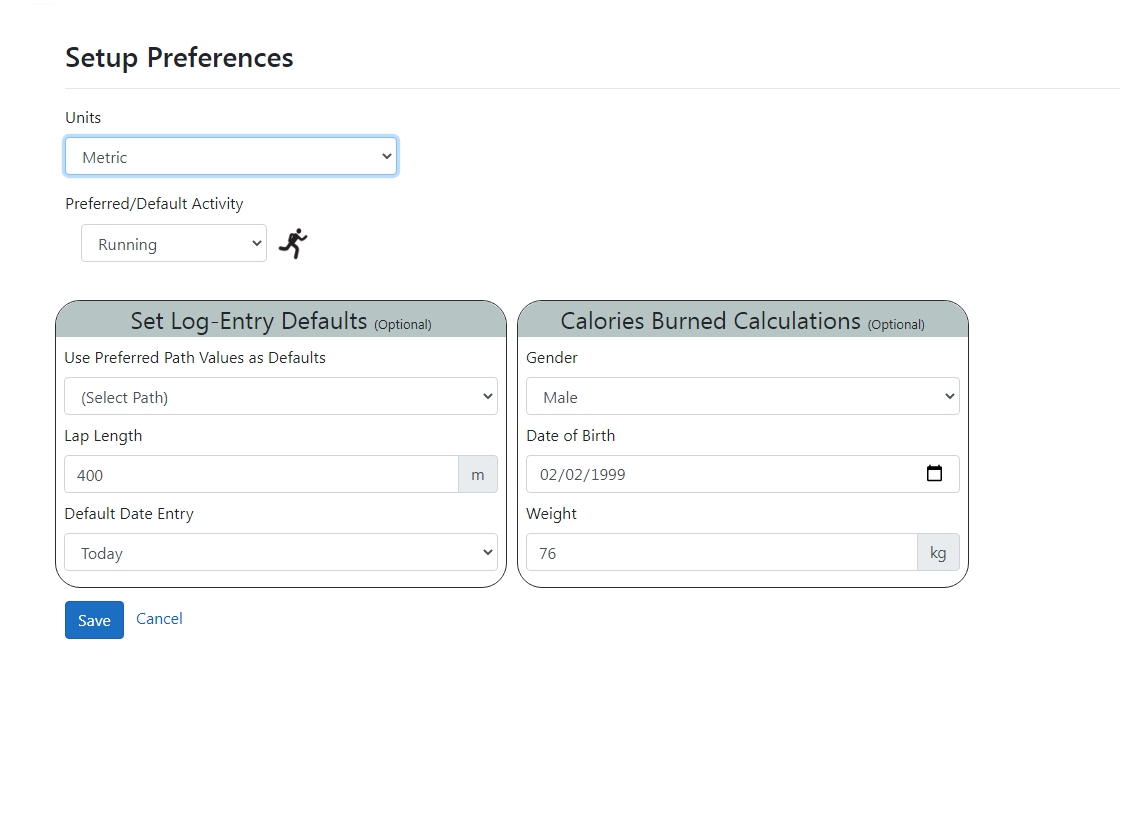This screenshot has height=830, width=1140.
Task: Select the day segment of Date of Birth
Action: (573, 475)
